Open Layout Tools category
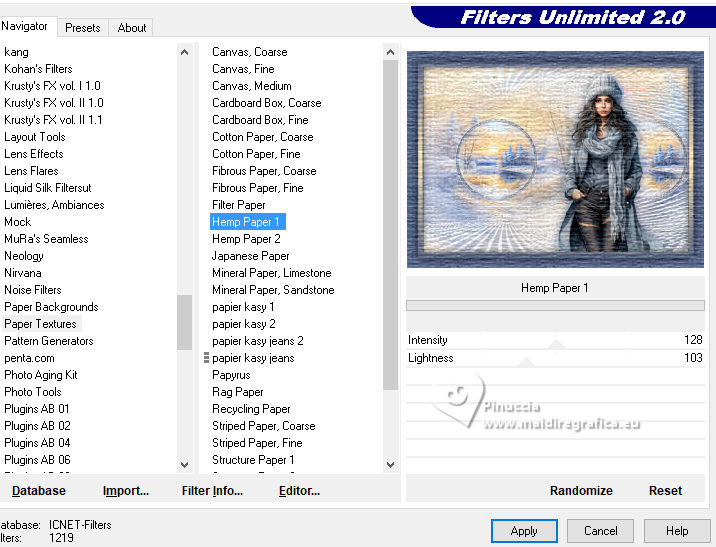 coord(35,137)
